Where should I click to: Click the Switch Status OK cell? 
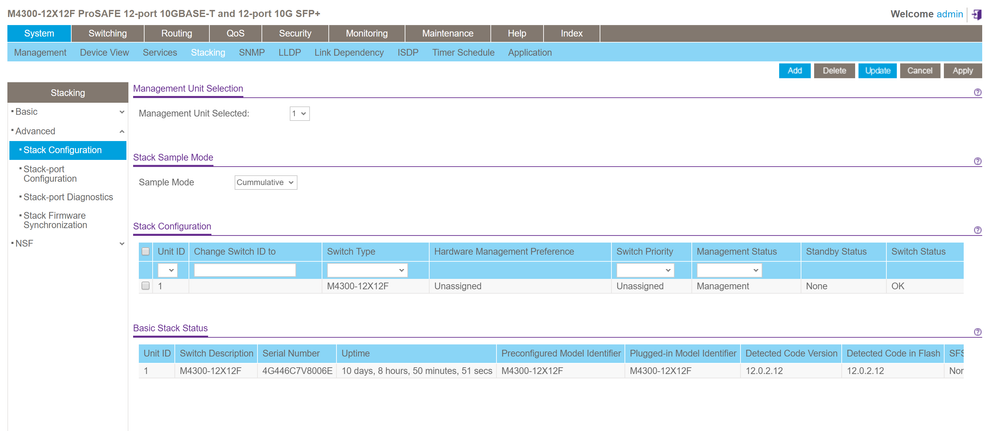pyautogui.click(x=924, y=286)
